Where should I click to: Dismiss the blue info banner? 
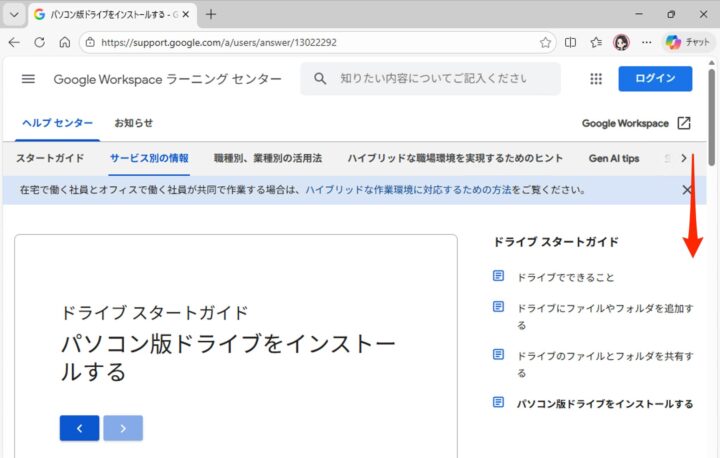[x=687, y=190]
